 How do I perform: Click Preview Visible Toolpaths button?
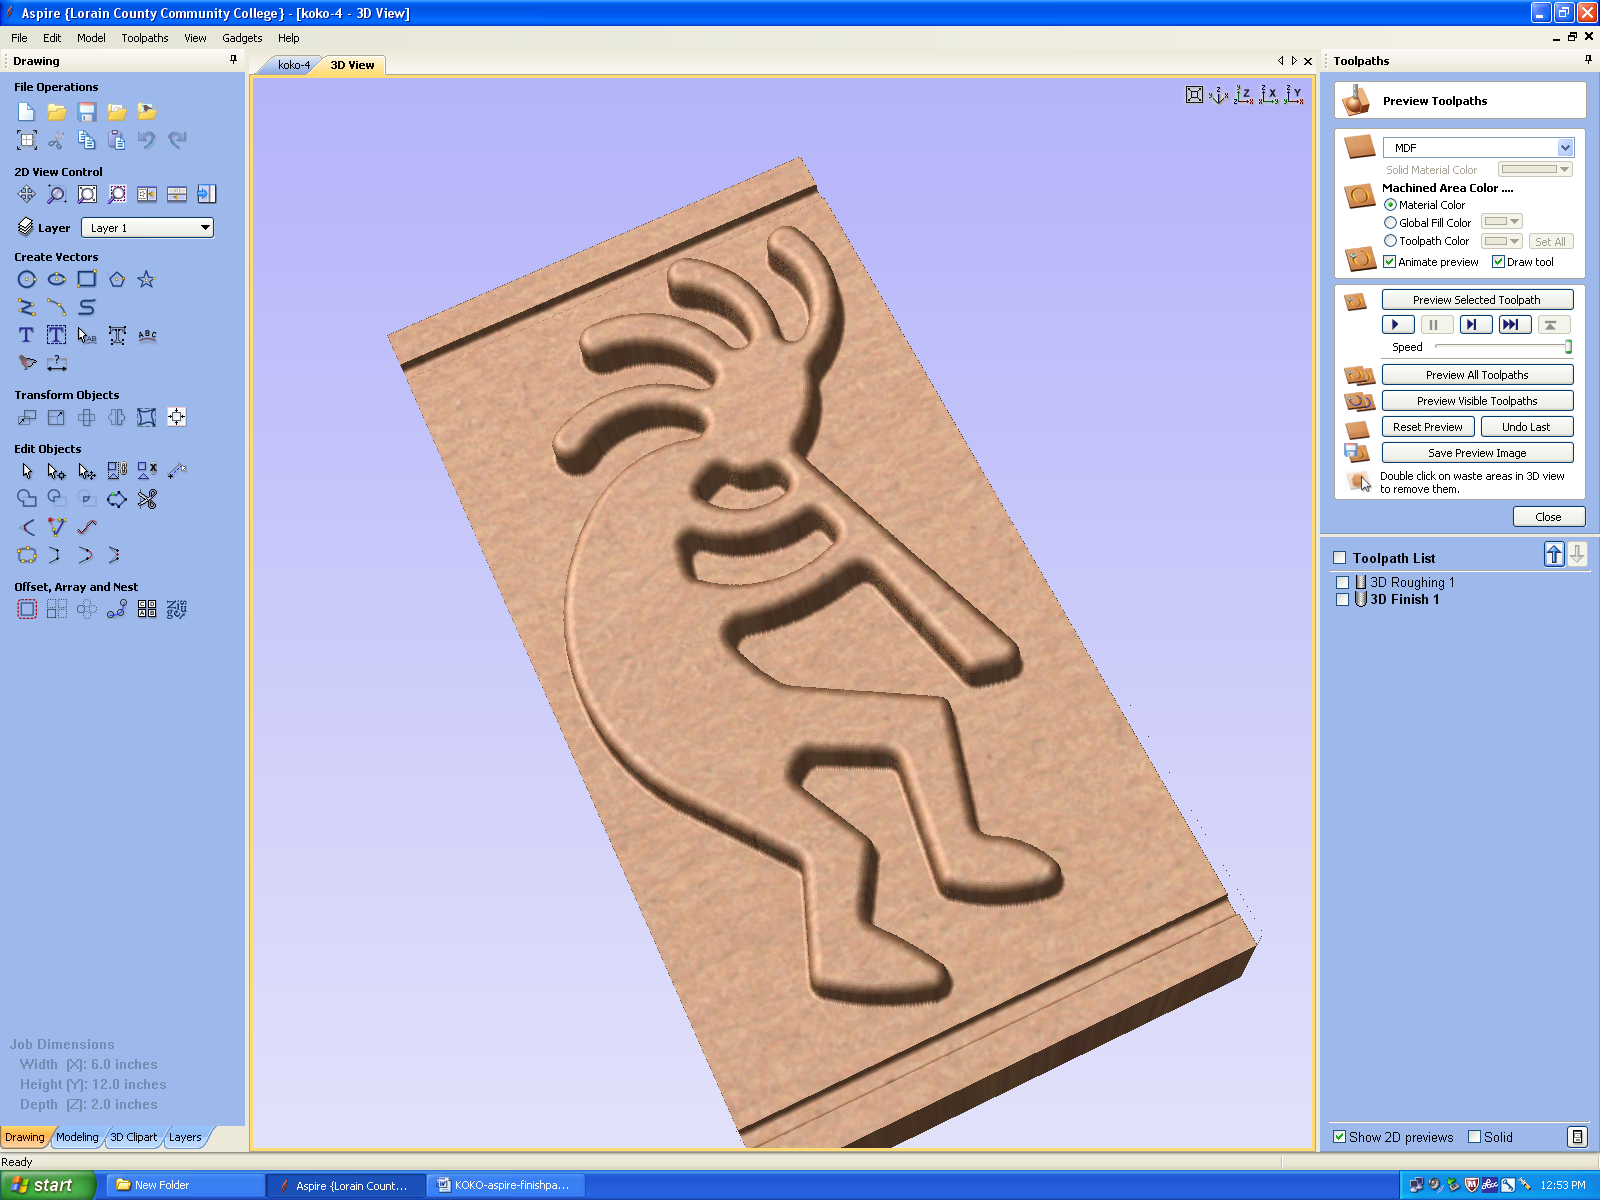point(1477,401)
